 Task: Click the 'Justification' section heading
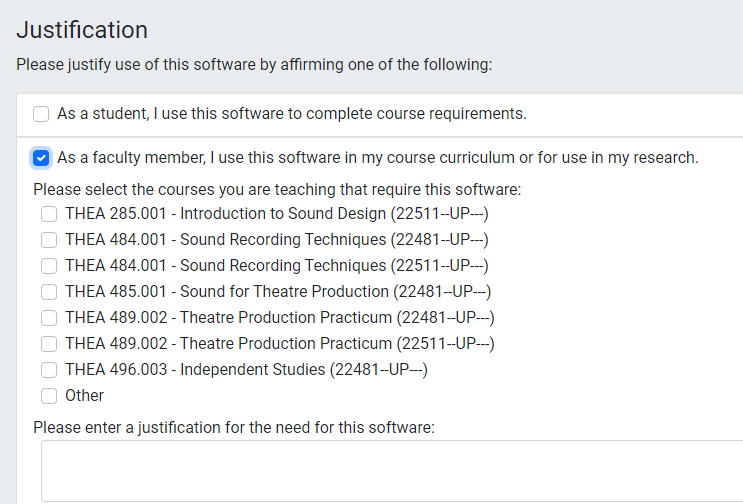click(82, 30)
